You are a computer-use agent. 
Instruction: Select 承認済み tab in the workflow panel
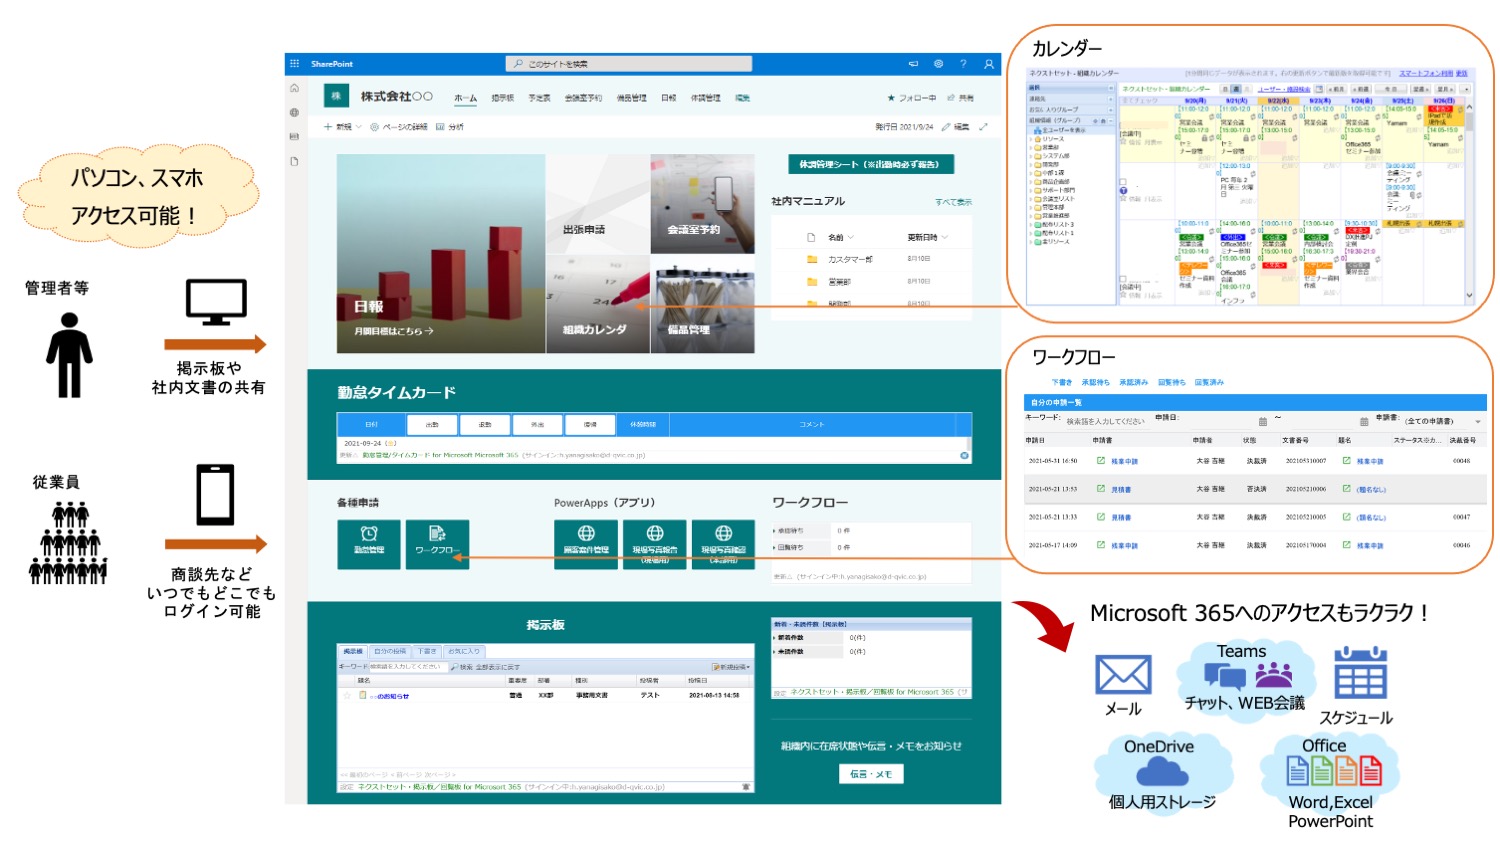click(x=1133, y=382)
